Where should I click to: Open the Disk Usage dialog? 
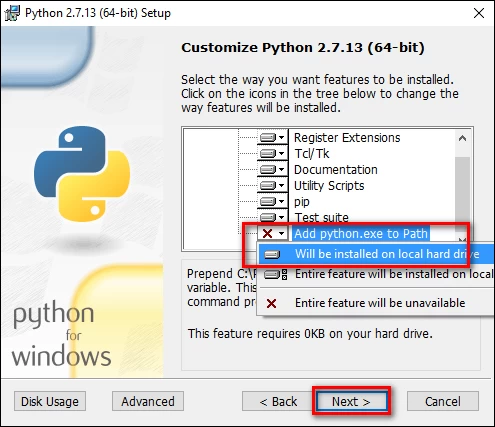point(50,401)
